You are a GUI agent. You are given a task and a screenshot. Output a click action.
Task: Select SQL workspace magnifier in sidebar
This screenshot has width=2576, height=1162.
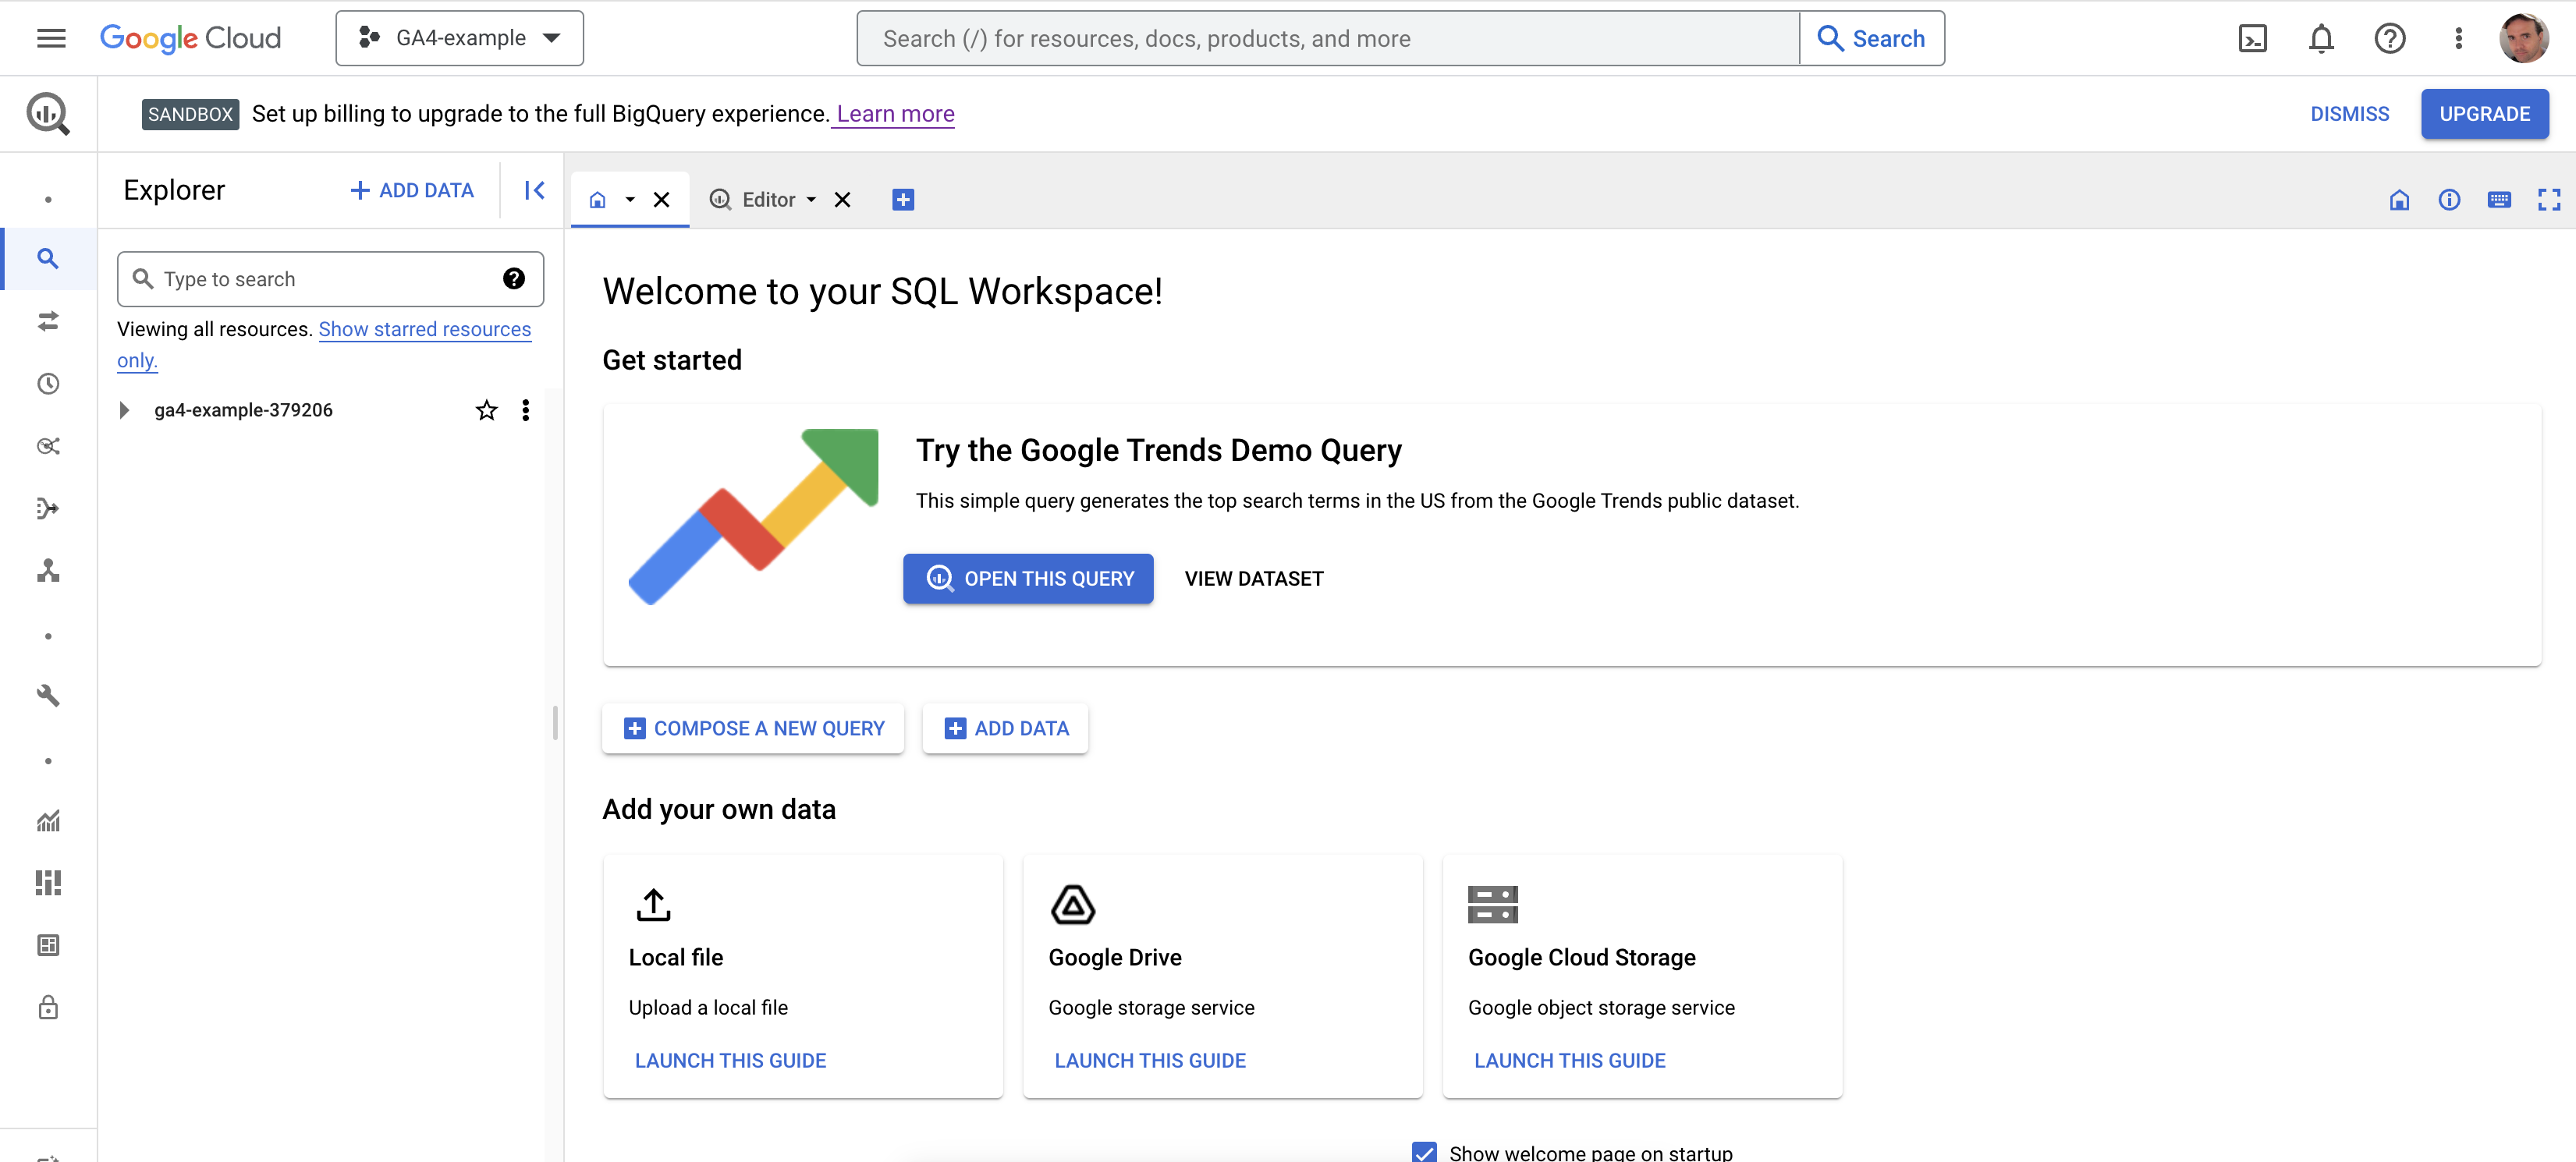point(48,259)
